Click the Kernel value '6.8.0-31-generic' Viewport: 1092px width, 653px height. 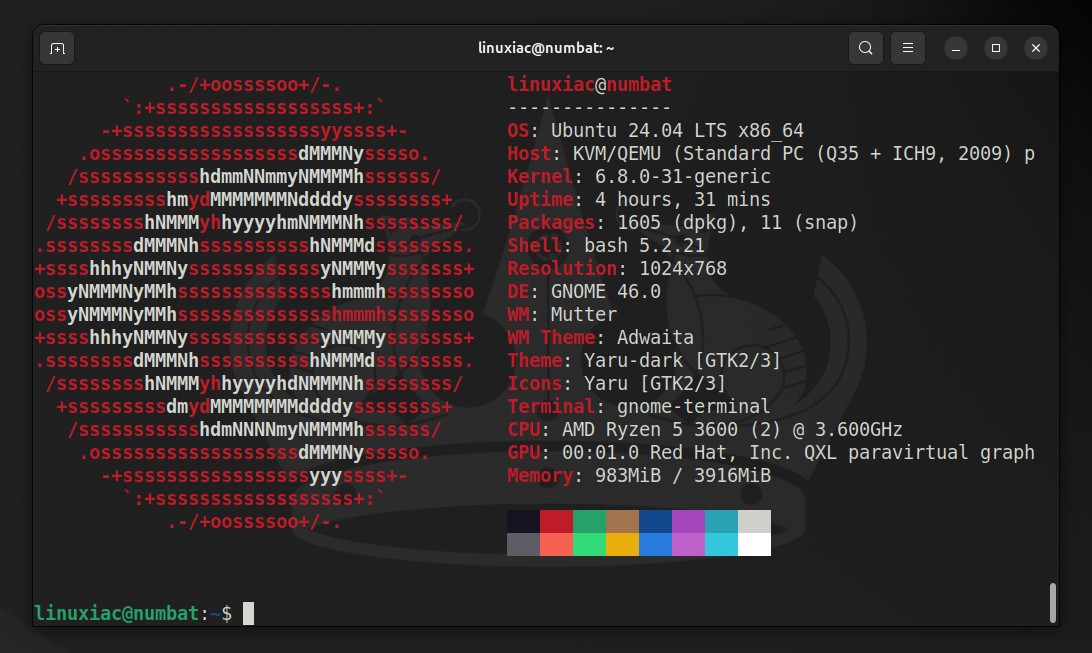682,177
